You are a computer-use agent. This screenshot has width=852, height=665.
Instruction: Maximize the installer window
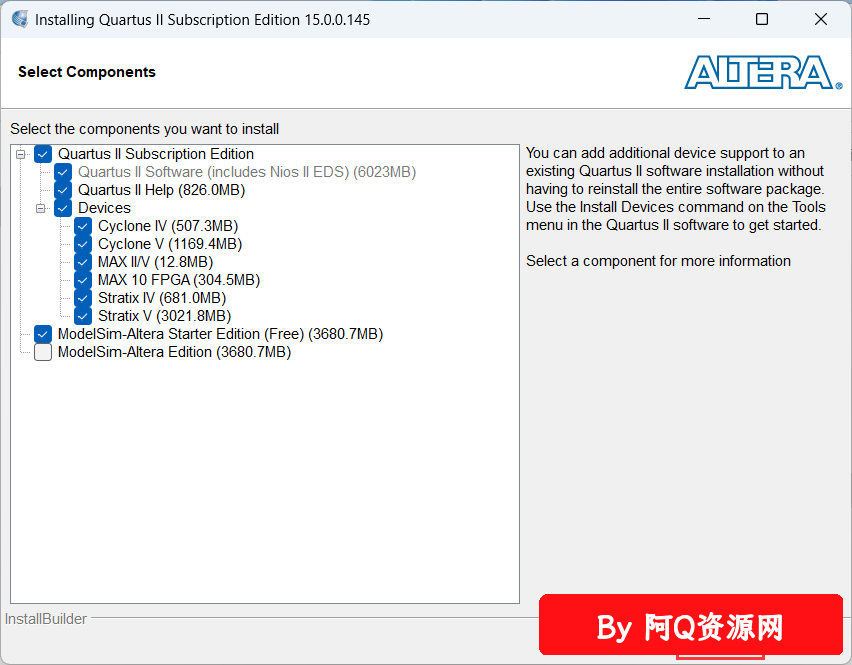[762, 19]
